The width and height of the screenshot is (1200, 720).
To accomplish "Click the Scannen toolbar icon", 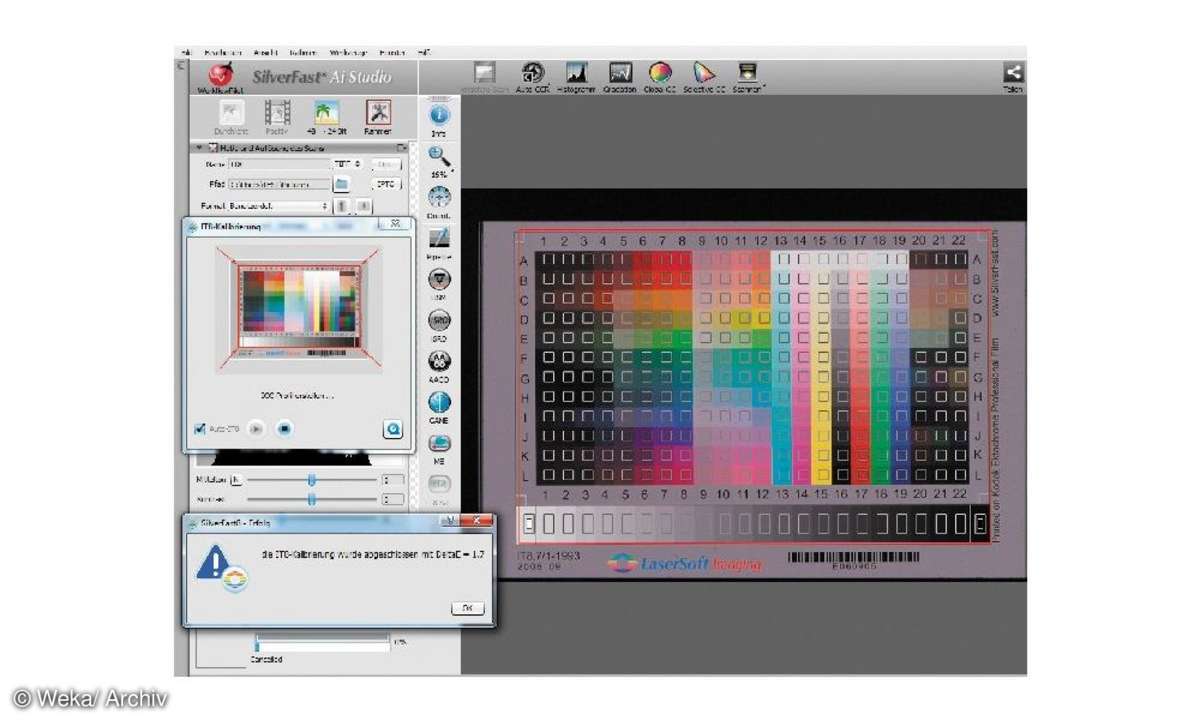I will [x=747, y=72].
